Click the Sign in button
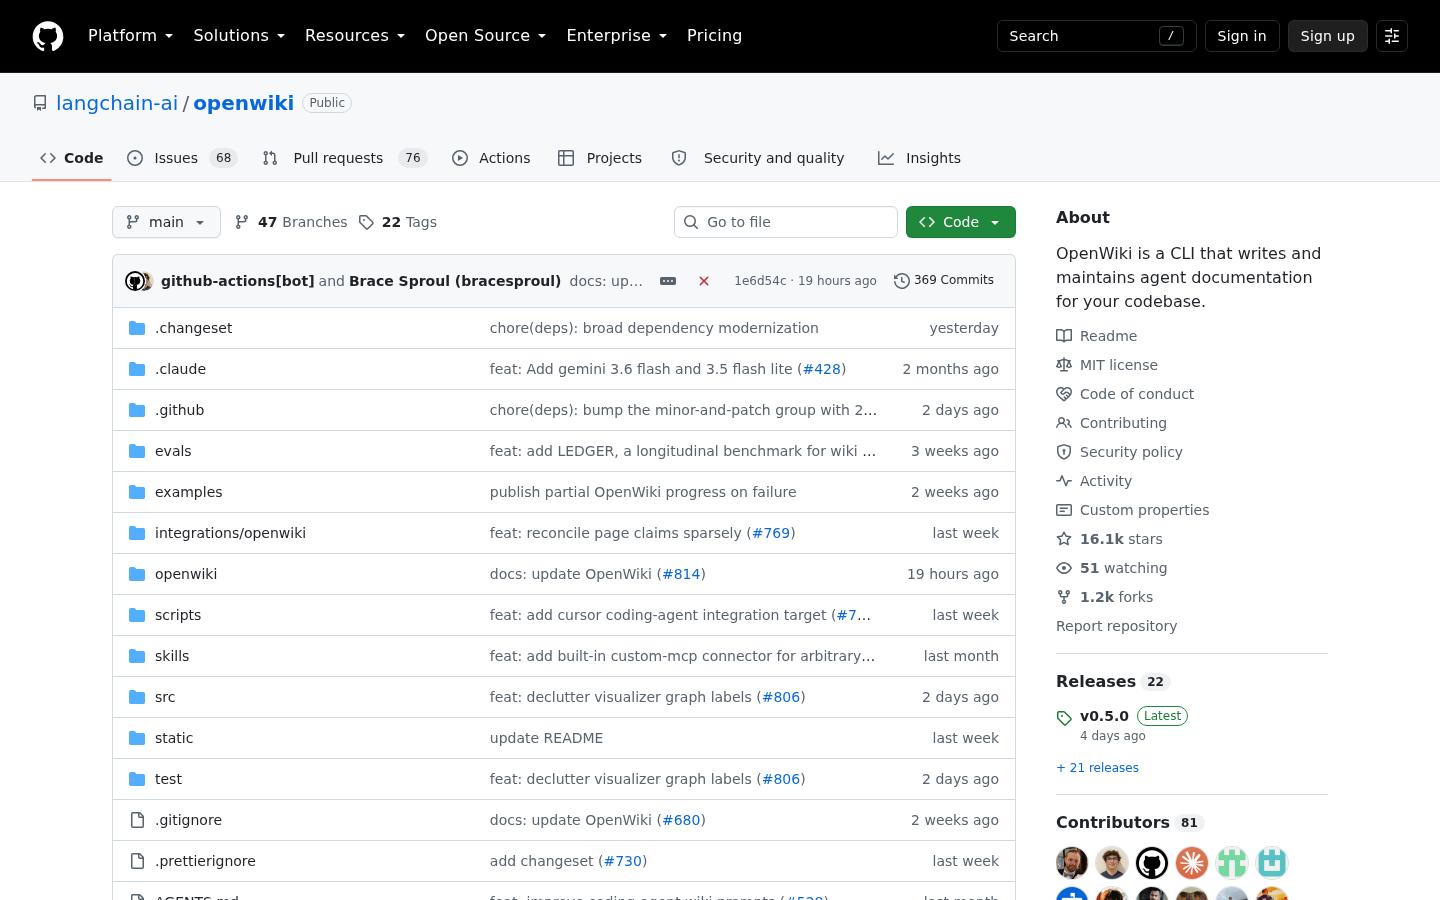Image resolution: width=1440 pixels, height=900 pixels. pos(1242,36)
